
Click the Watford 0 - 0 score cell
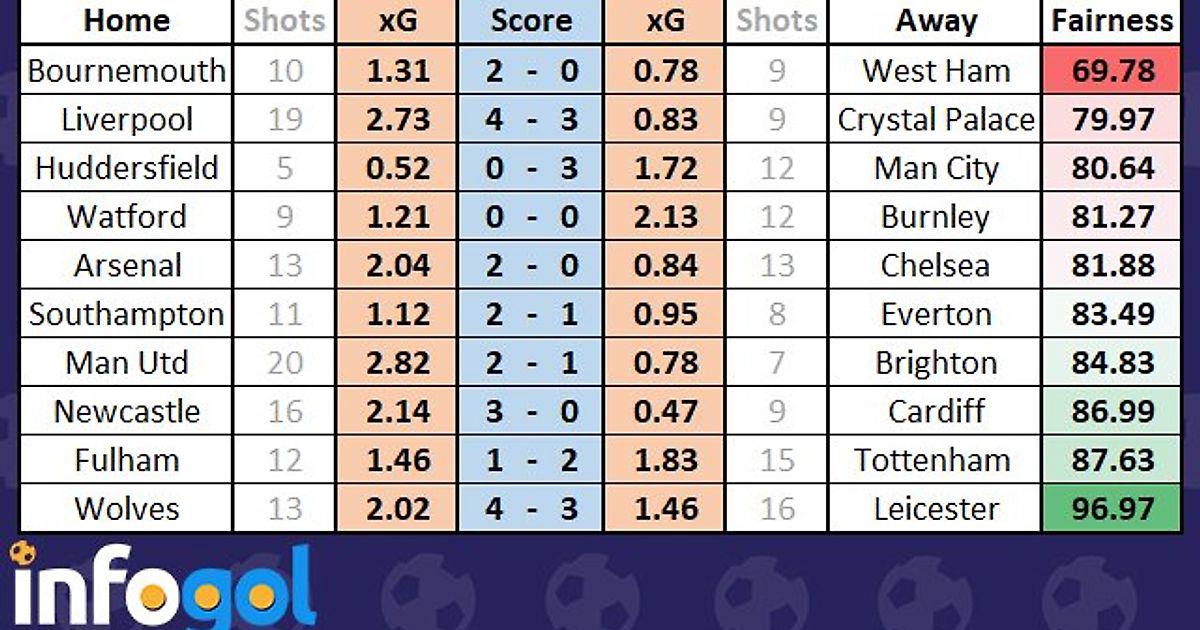point(531,217)
